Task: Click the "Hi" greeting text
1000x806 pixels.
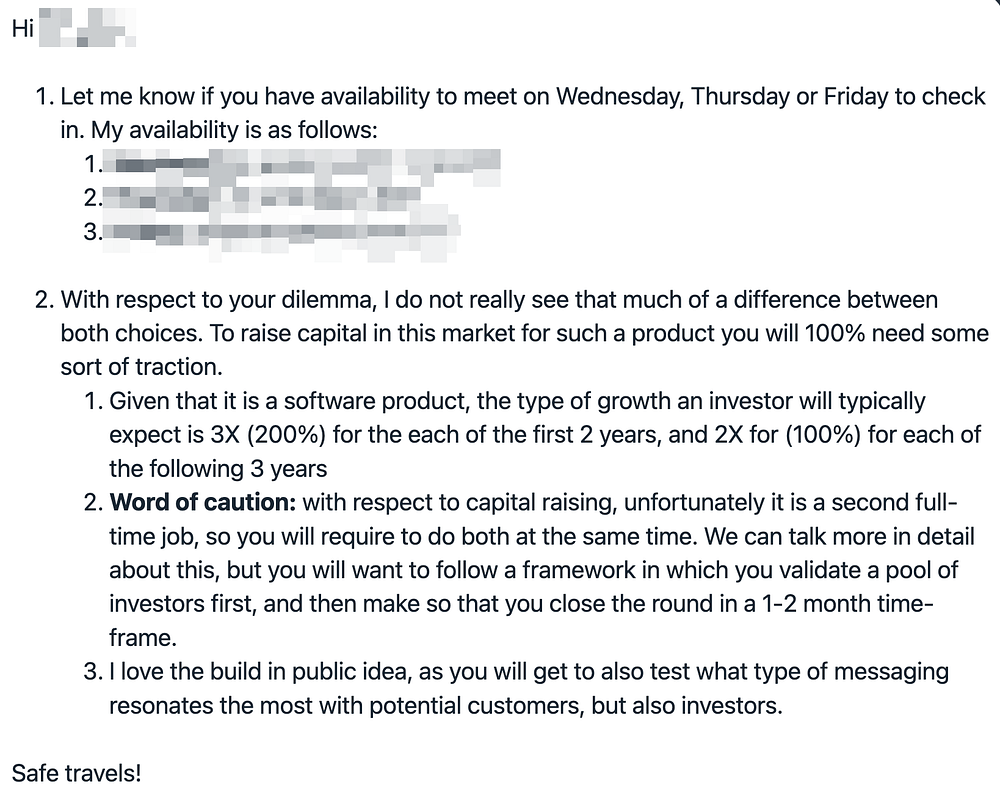Action: [23, 30]
